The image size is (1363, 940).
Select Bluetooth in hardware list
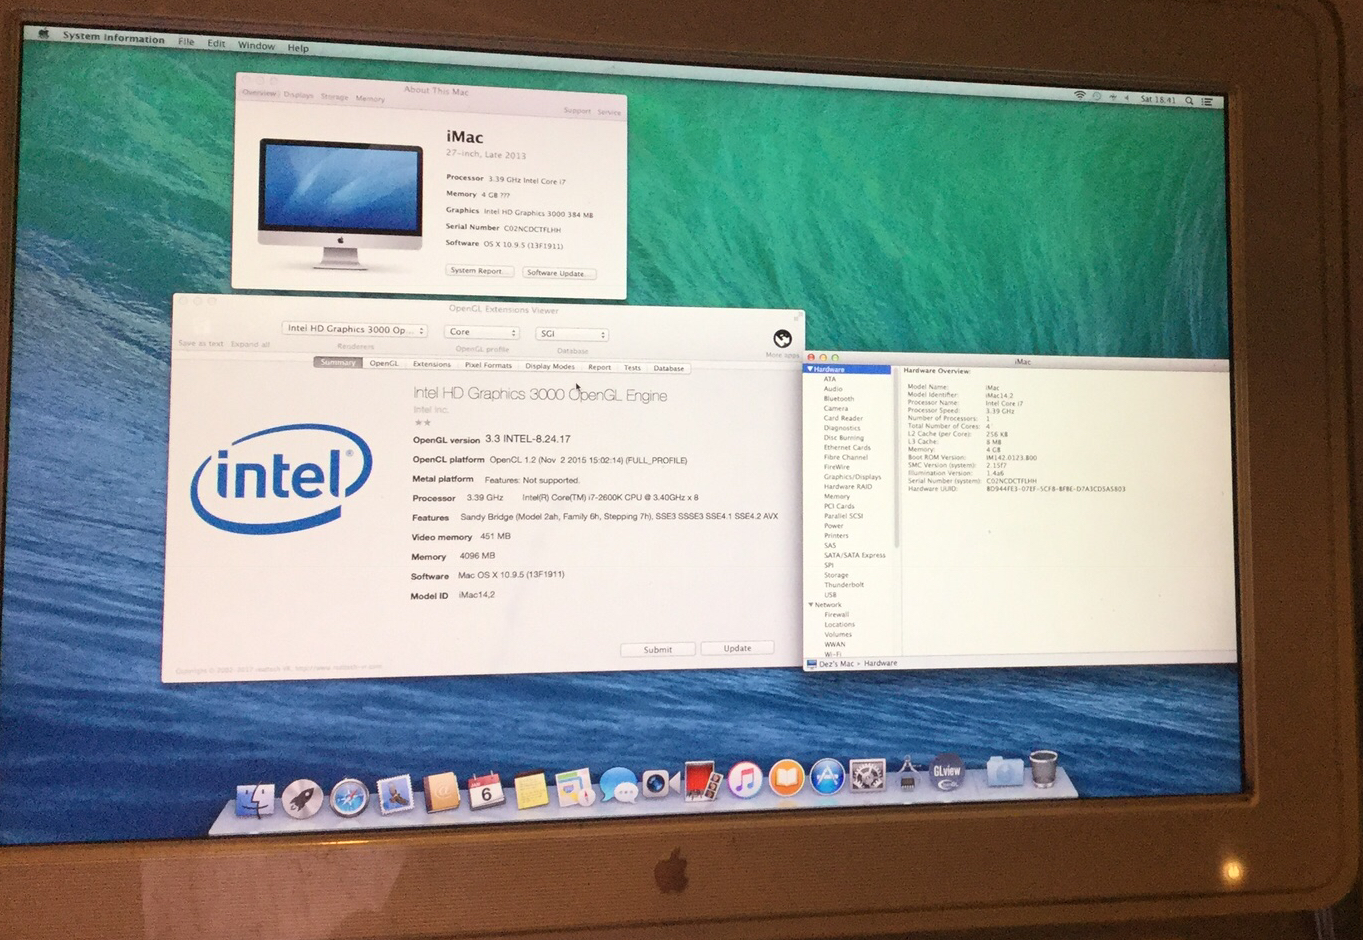[838, 399]
